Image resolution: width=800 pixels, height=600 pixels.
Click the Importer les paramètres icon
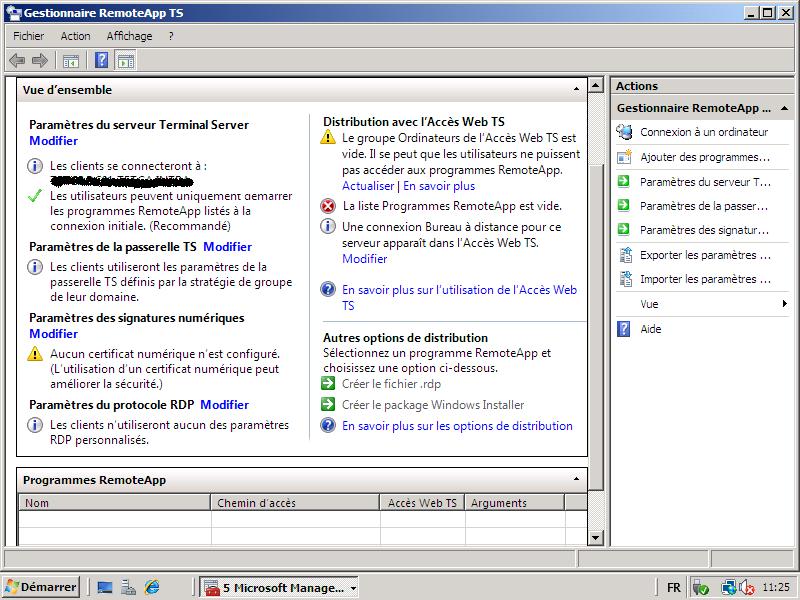625,279
